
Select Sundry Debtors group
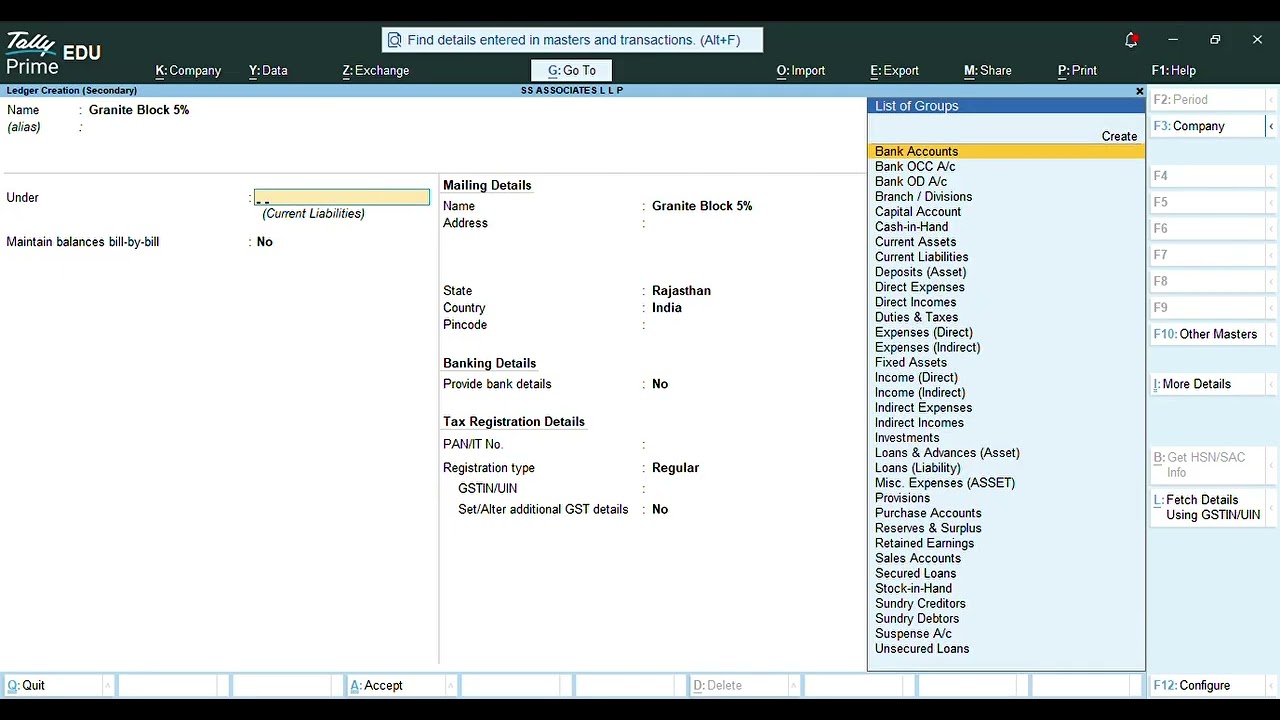click(x=1006, y=618)
